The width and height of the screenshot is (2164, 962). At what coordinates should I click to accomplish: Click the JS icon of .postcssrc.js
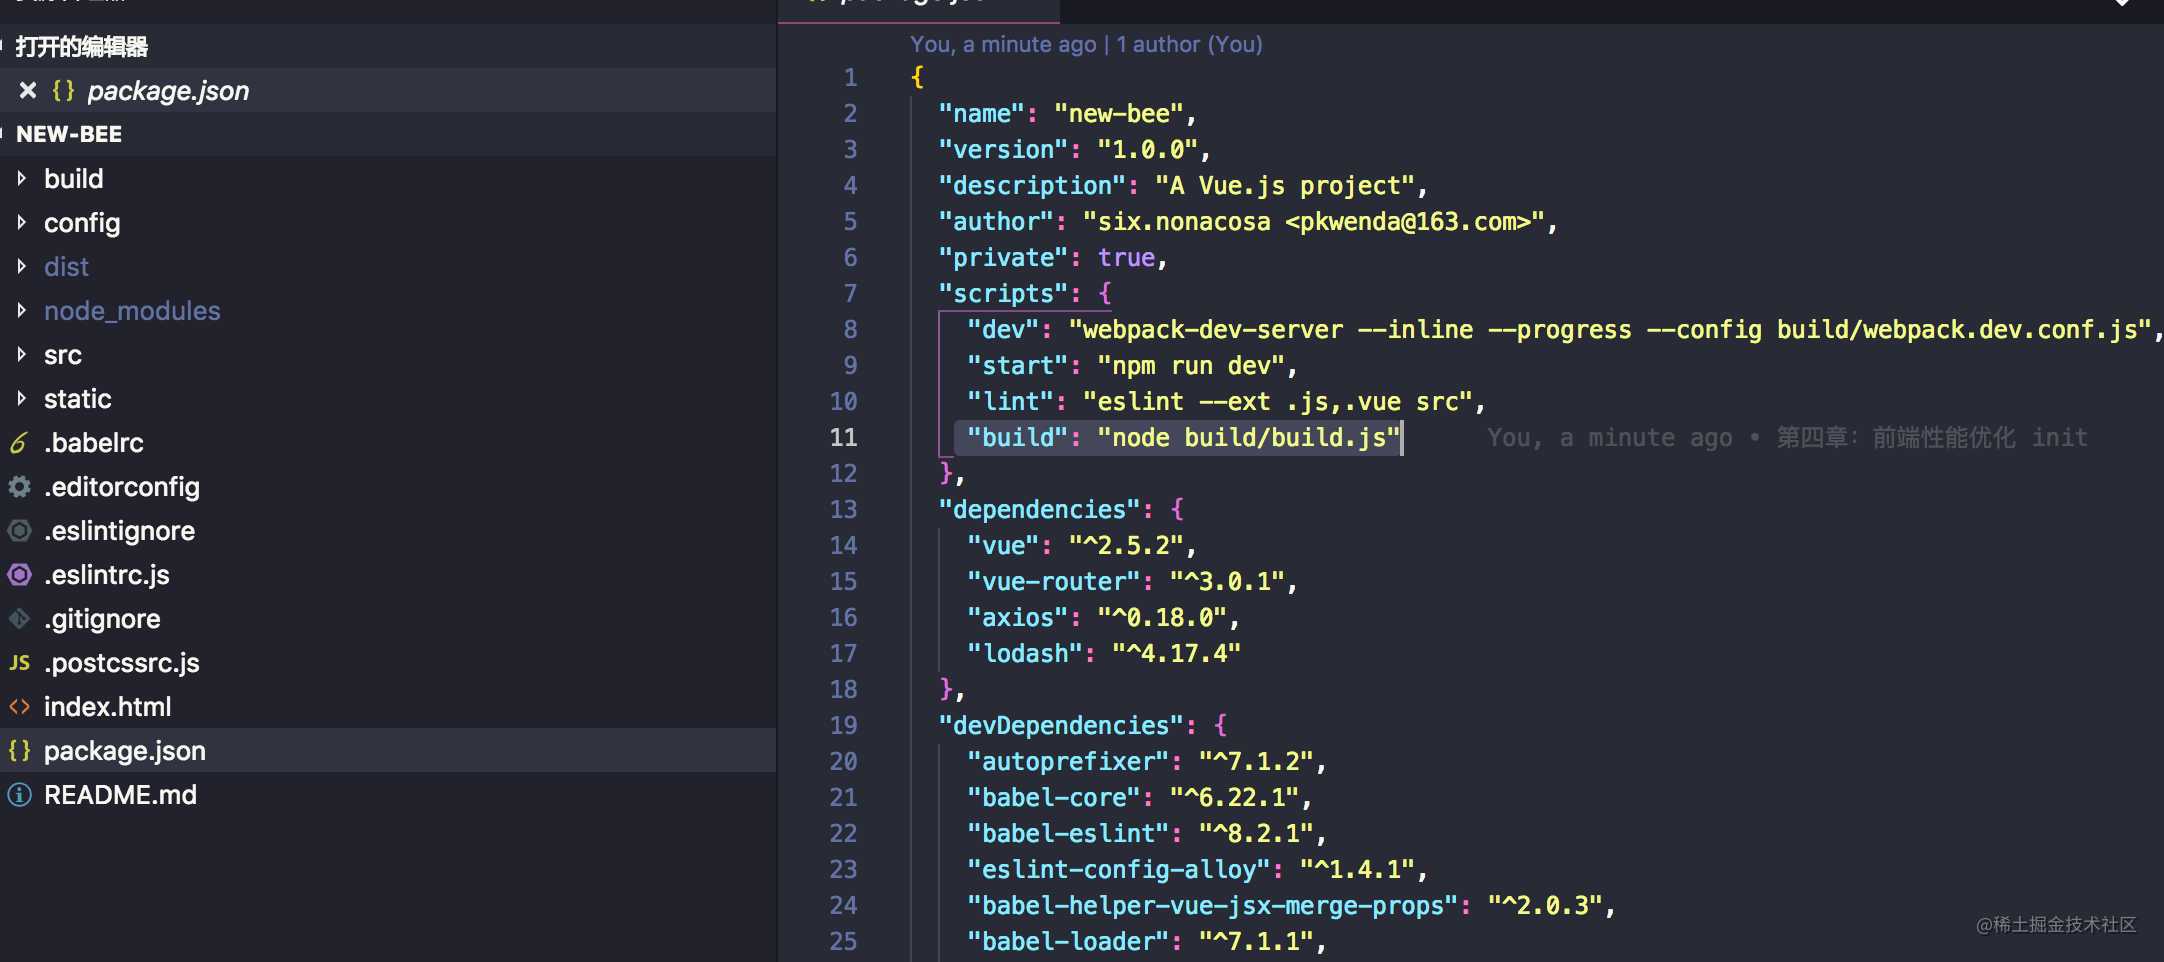point(19,662)
